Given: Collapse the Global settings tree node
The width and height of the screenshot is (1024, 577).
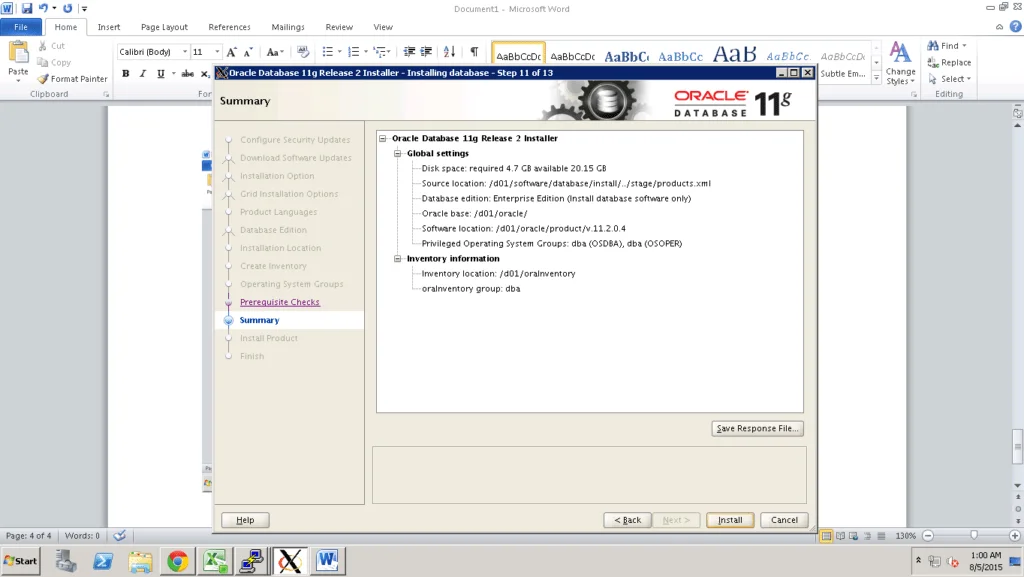Looking at the screenshot, I should [x=397, y=153].
